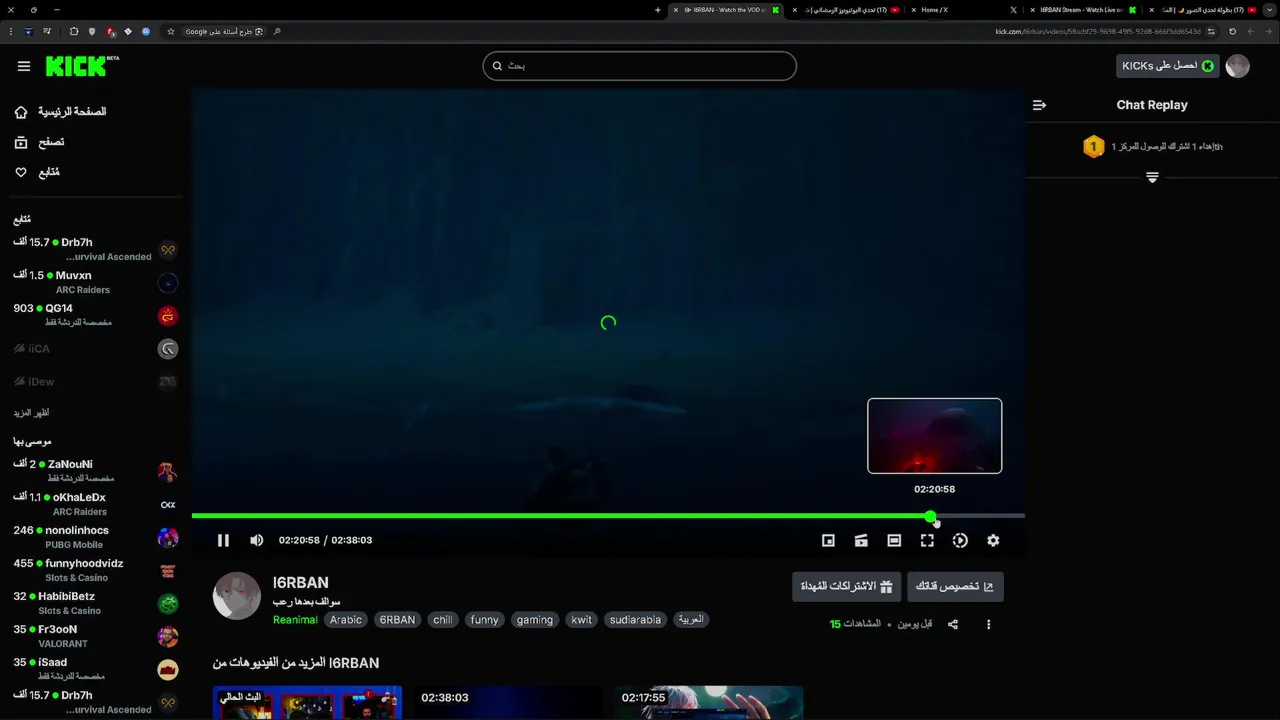This screenshot has width=1280, height=720.
Task: Open the user avatar menu
Action: 1237,66
